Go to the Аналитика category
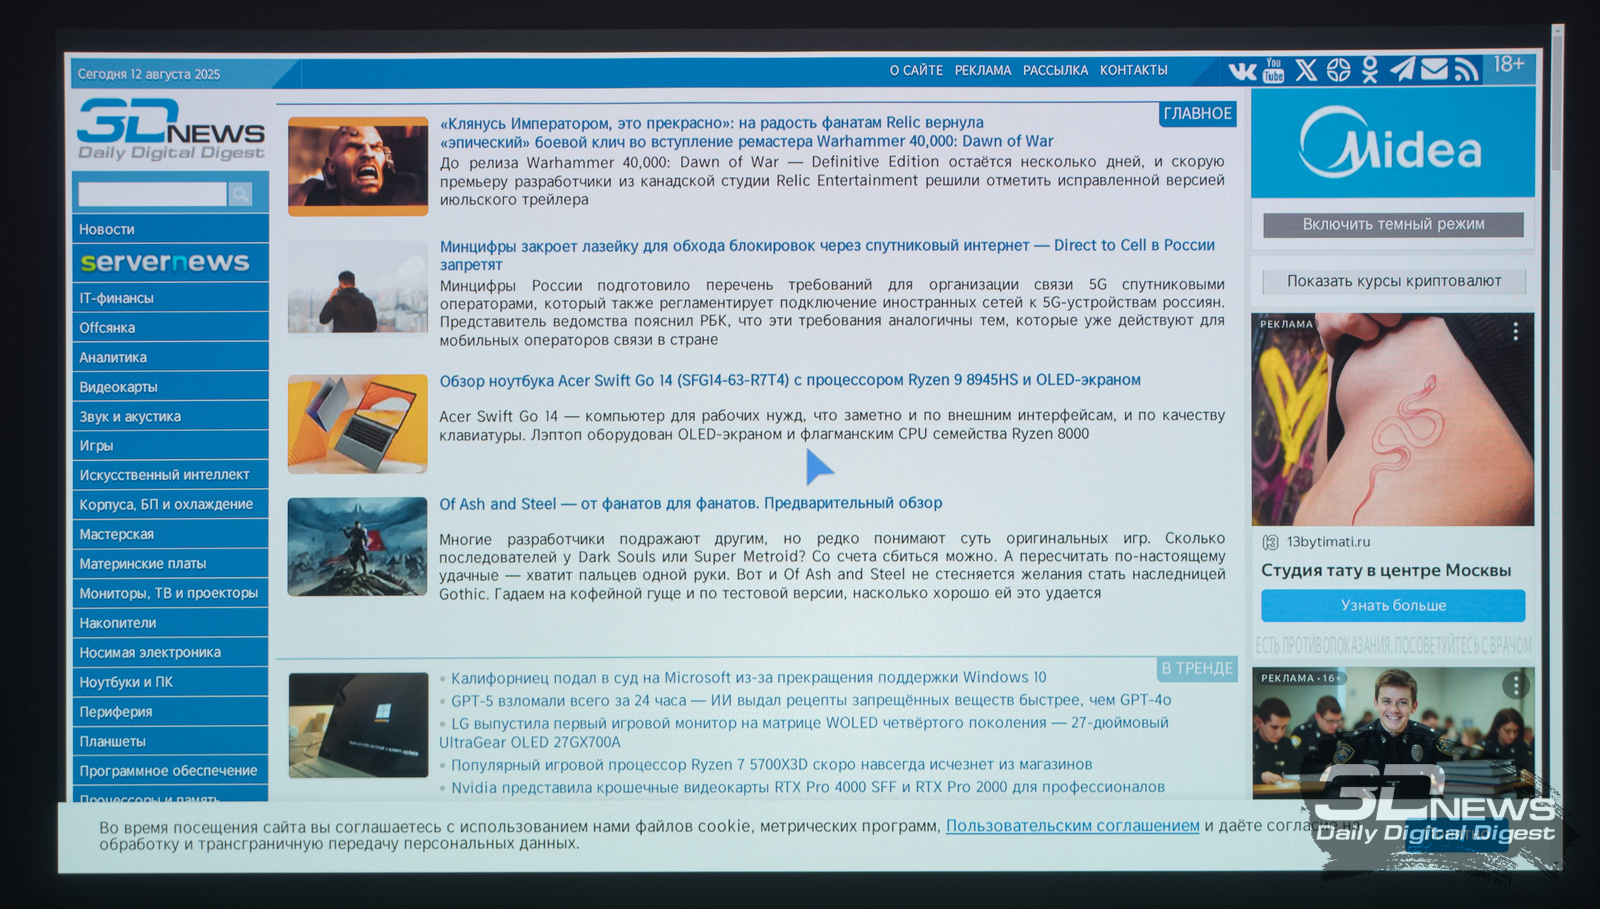Image resolution: width=1600 pixels, height=909 pixels. coord(170,357)
